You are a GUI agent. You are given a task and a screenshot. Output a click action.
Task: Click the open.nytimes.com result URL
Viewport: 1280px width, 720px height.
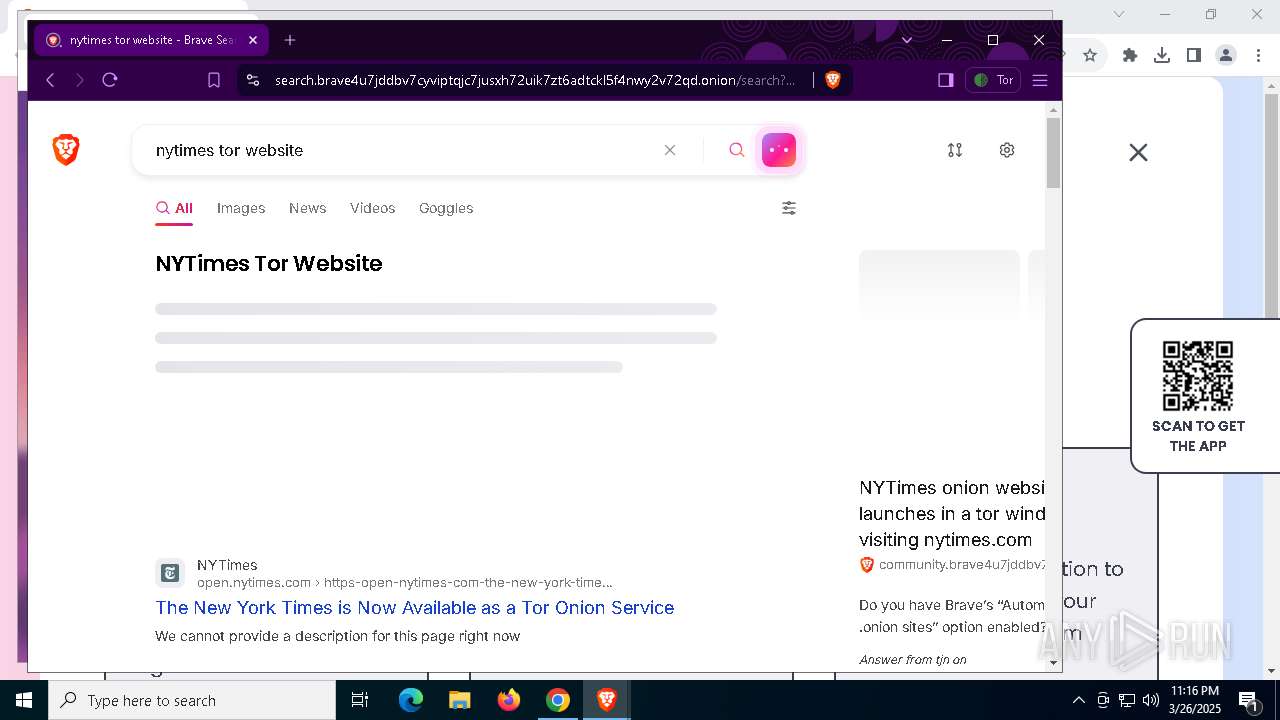coord(405,582)
